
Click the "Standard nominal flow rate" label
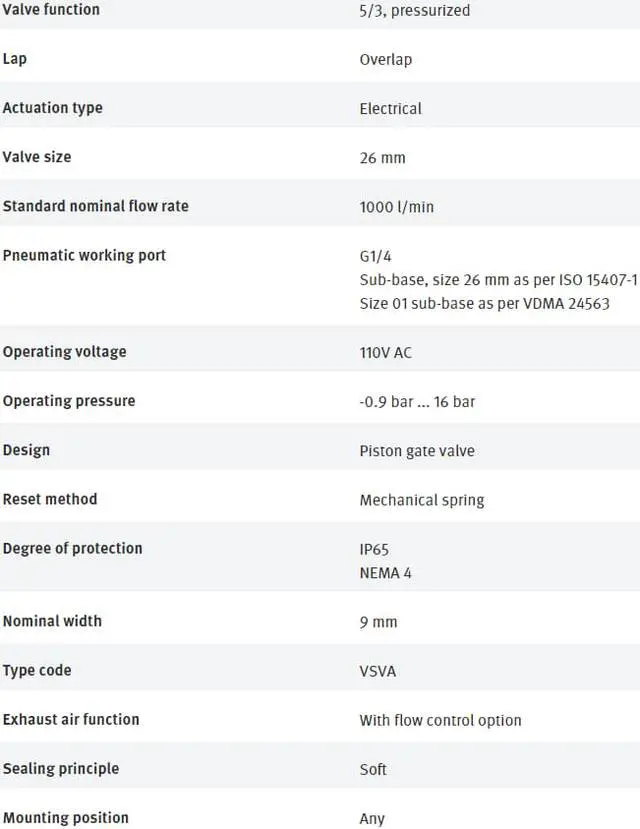click(95, 206)
